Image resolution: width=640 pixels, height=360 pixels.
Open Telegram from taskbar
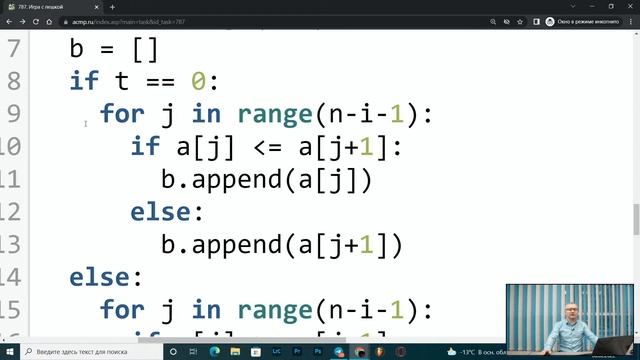(339, 351)
